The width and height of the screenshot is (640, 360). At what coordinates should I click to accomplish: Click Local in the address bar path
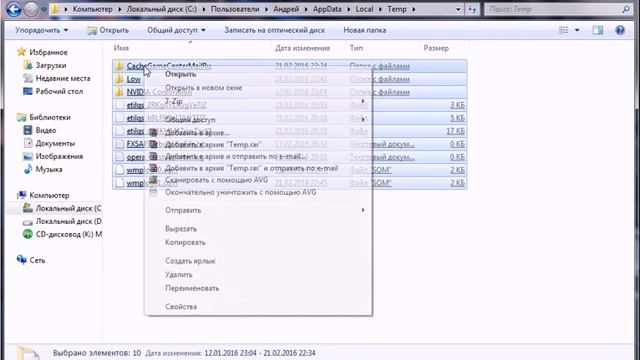[x=364, y=9]
